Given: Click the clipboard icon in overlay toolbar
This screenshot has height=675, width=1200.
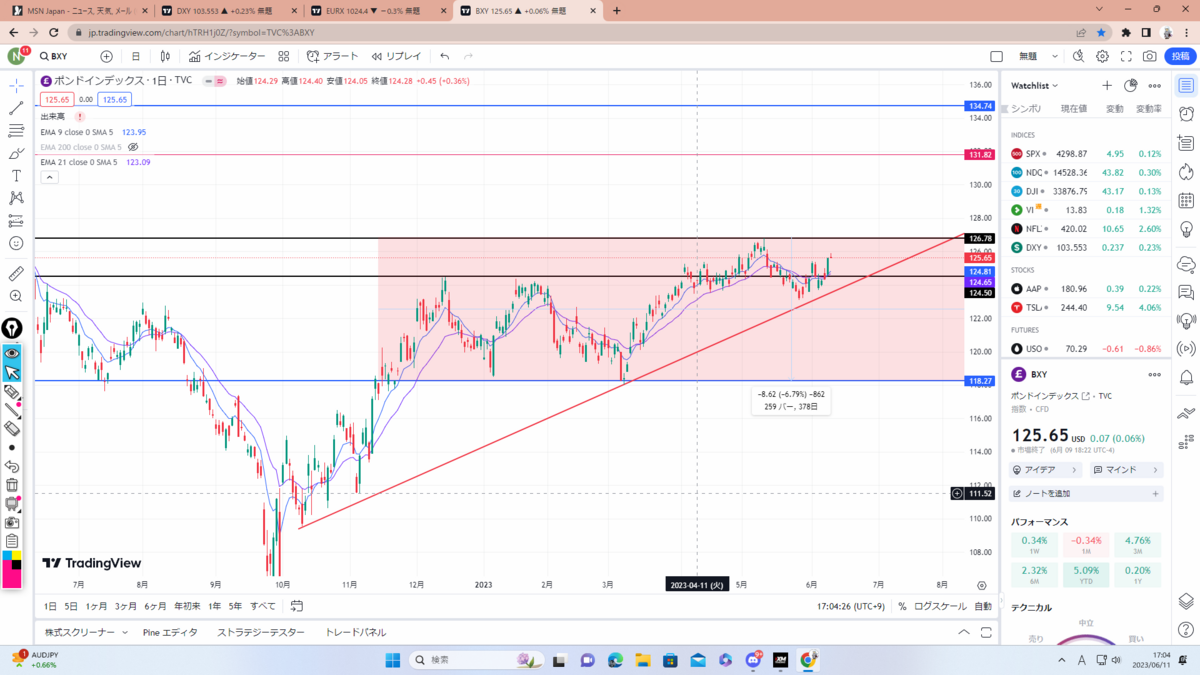Looking at the screenshot, I should 12,541.
